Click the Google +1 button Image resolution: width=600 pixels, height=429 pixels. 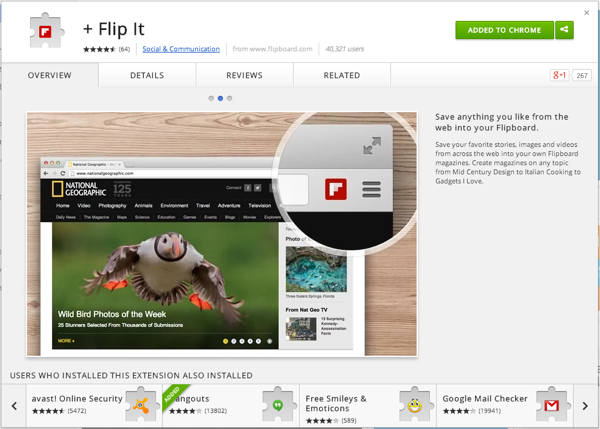coord(559,75)
